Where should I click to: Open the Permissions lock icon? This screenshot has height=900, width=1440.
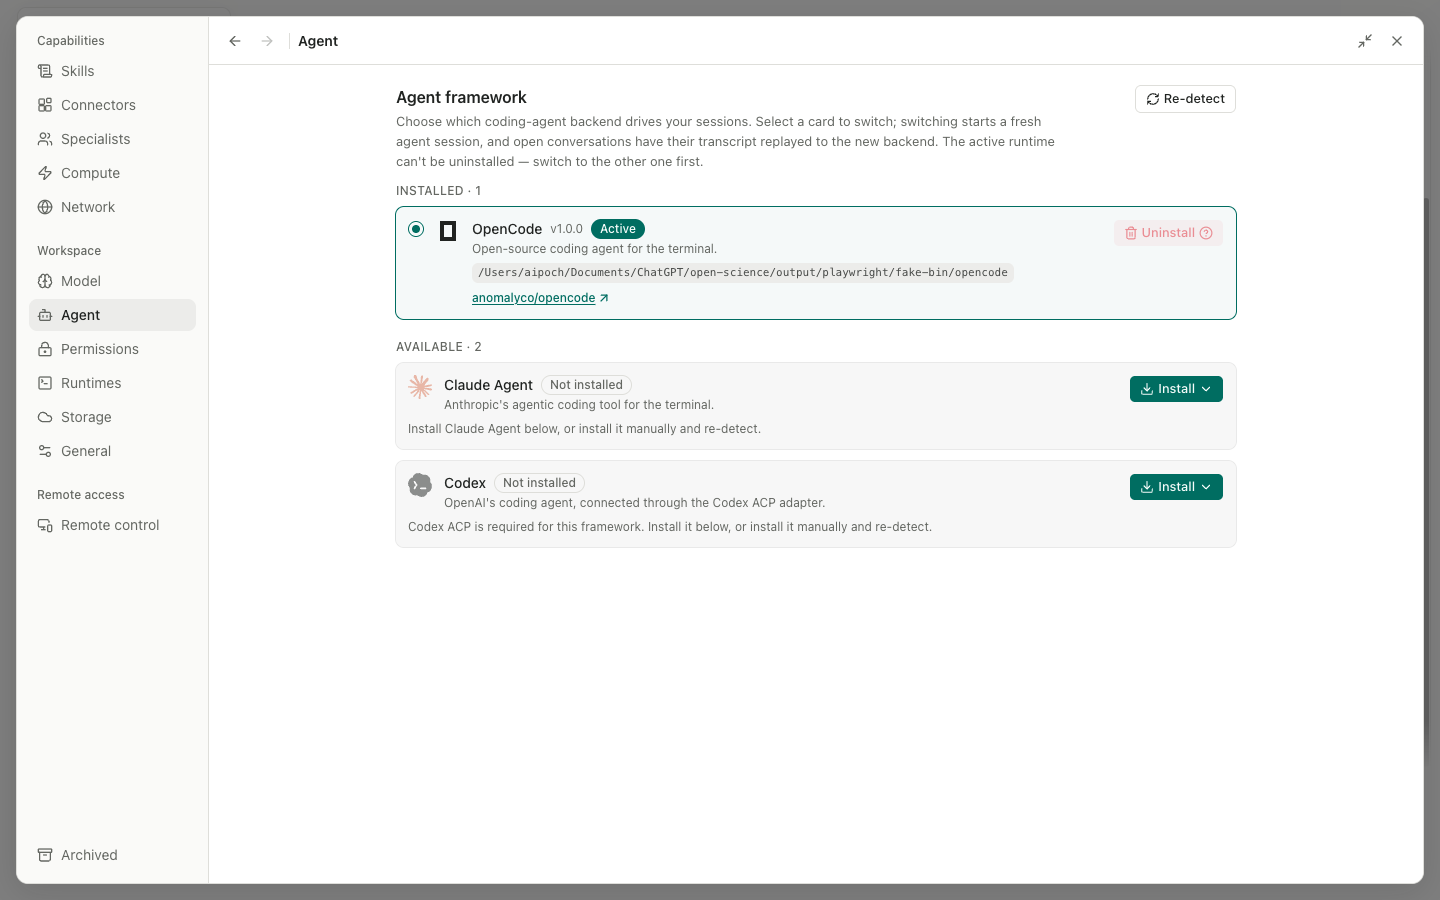click(x=45, y=349)
